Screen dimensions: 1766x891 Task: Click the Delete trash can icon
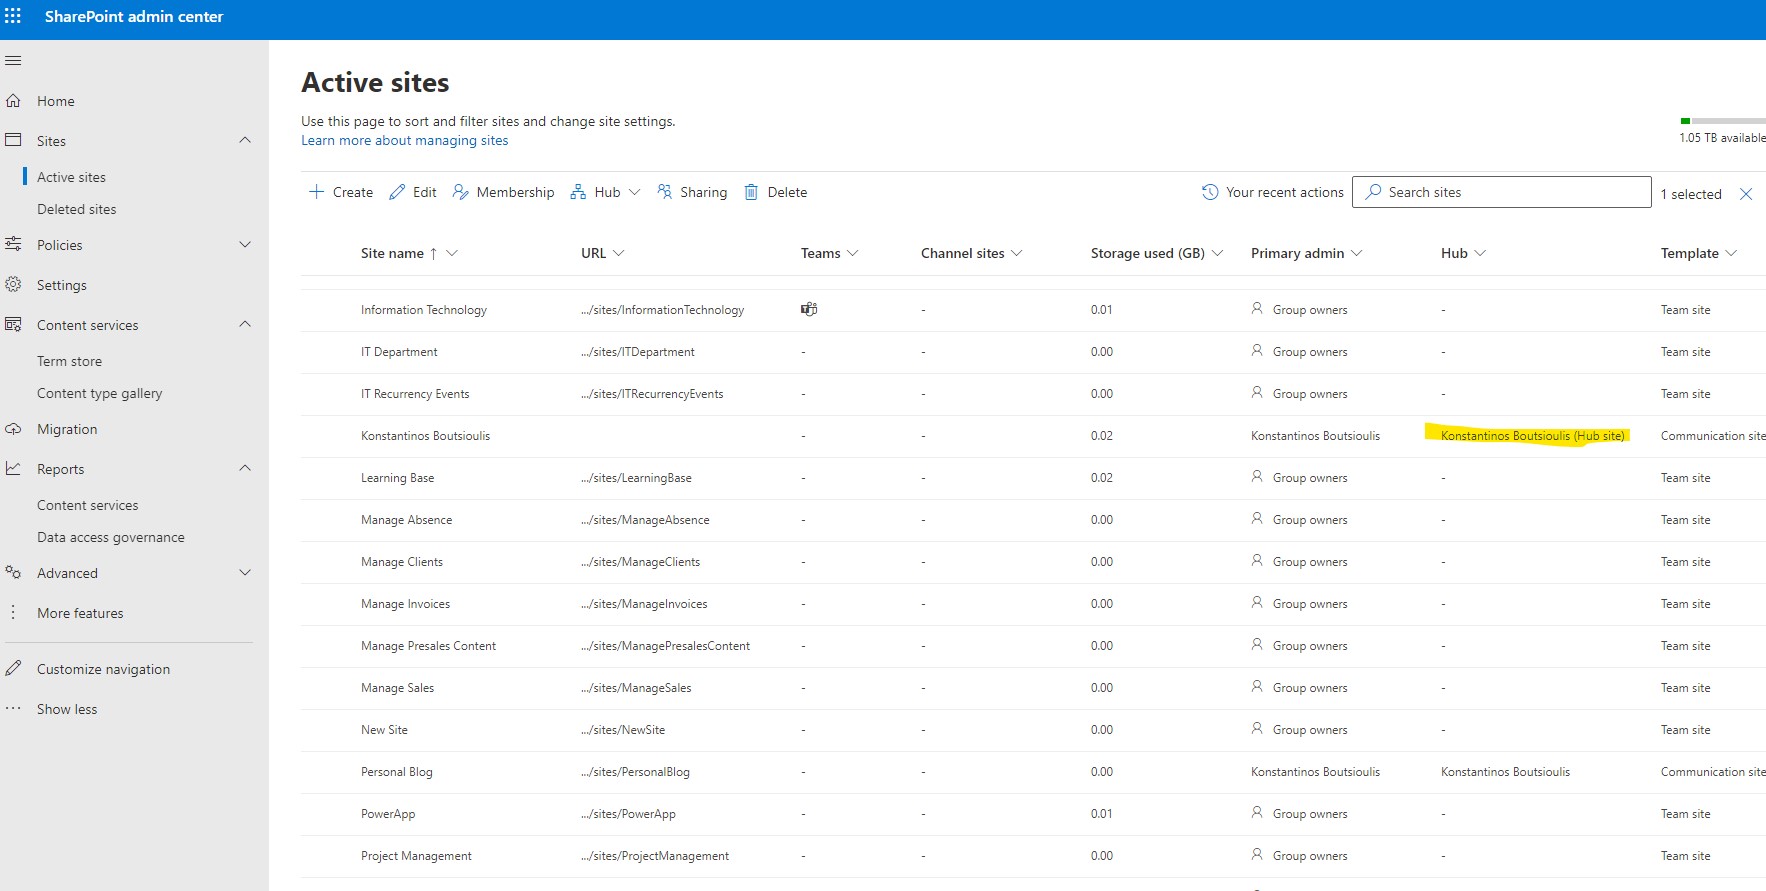click(x=751, y=192)
